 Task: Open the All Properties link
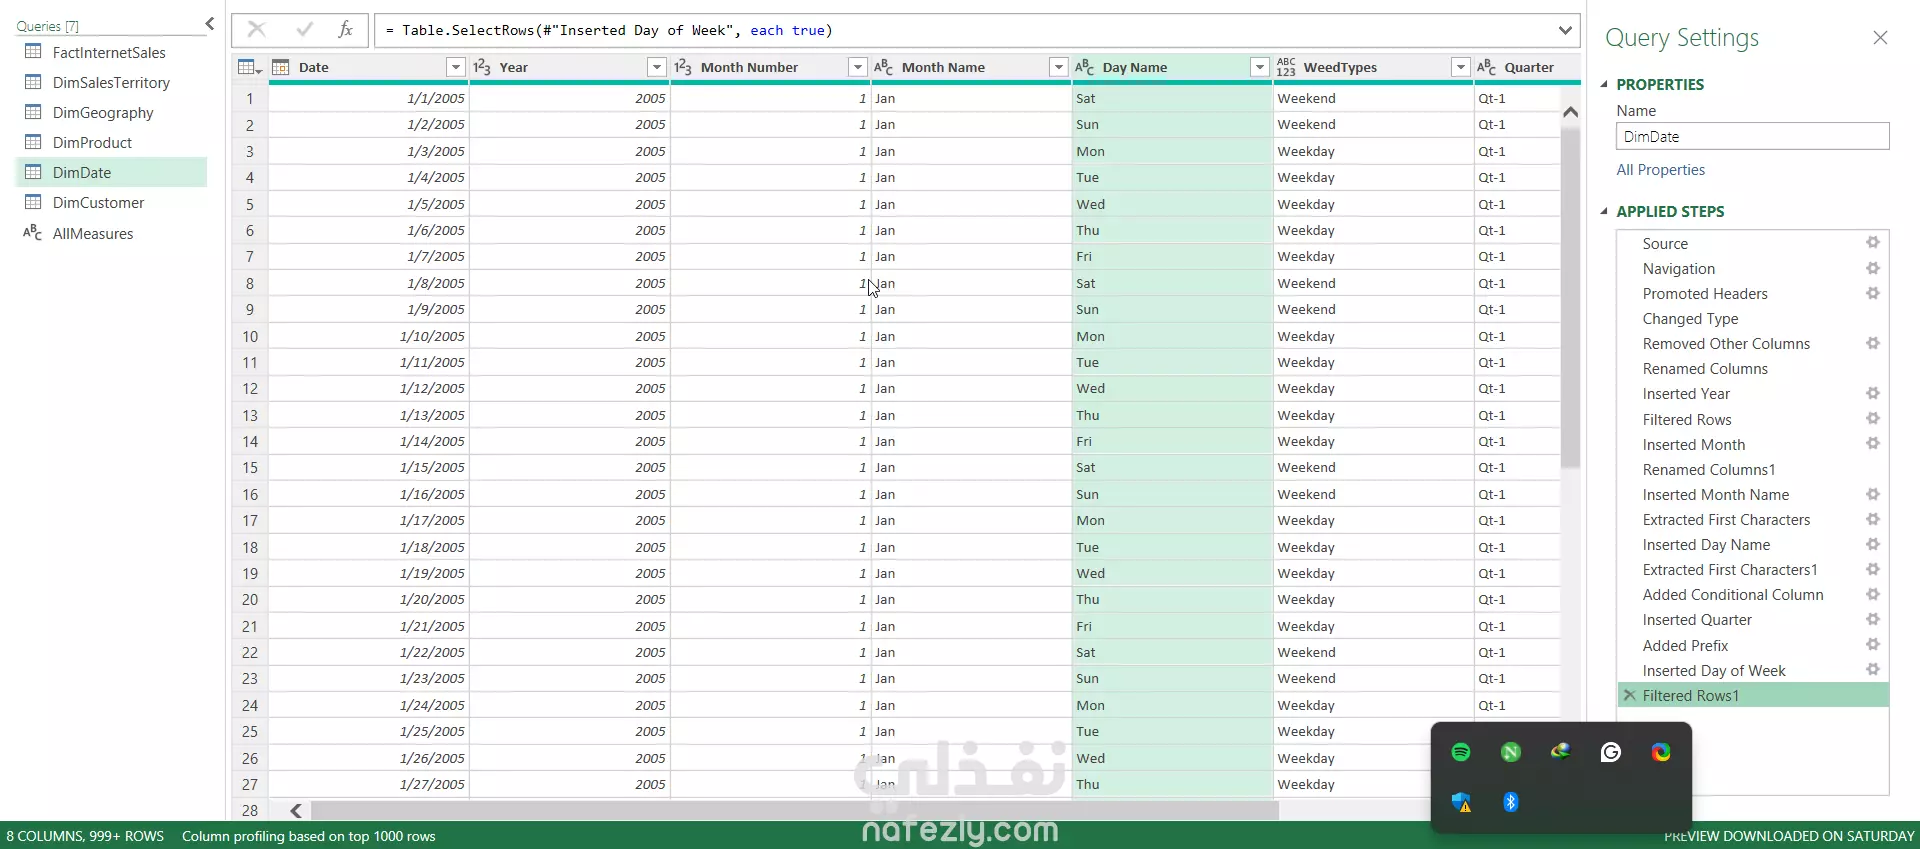[x=1660, y=170]
